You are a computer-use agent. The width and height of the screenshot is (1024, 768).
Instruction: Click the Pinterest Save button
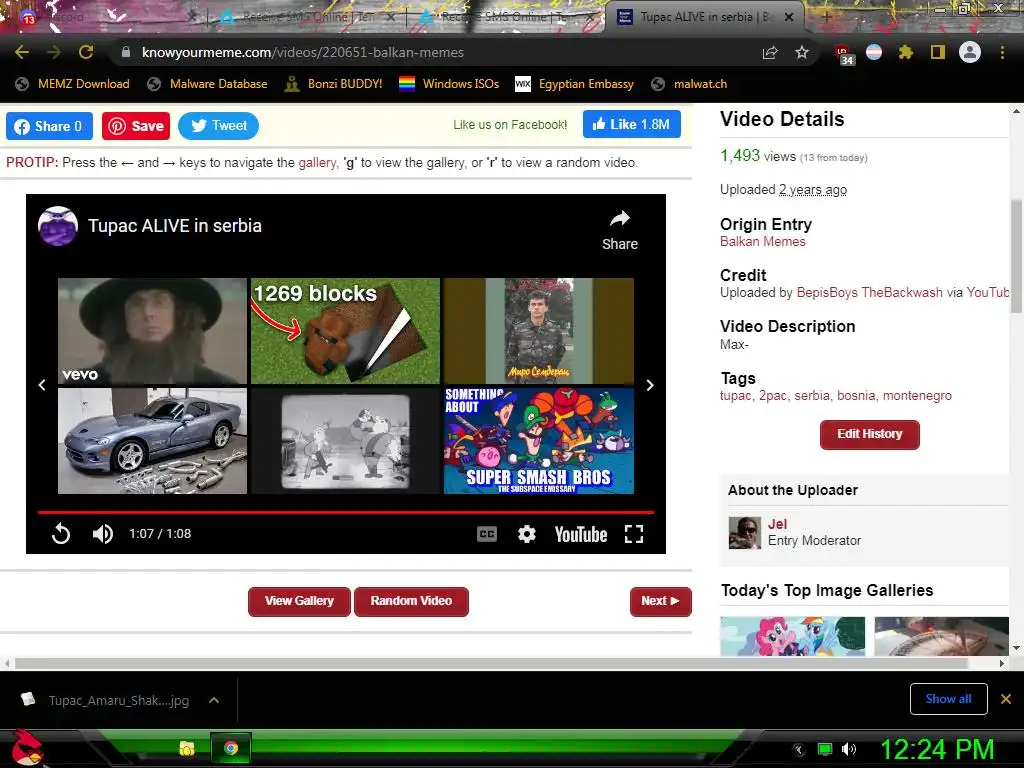point(136,126)
